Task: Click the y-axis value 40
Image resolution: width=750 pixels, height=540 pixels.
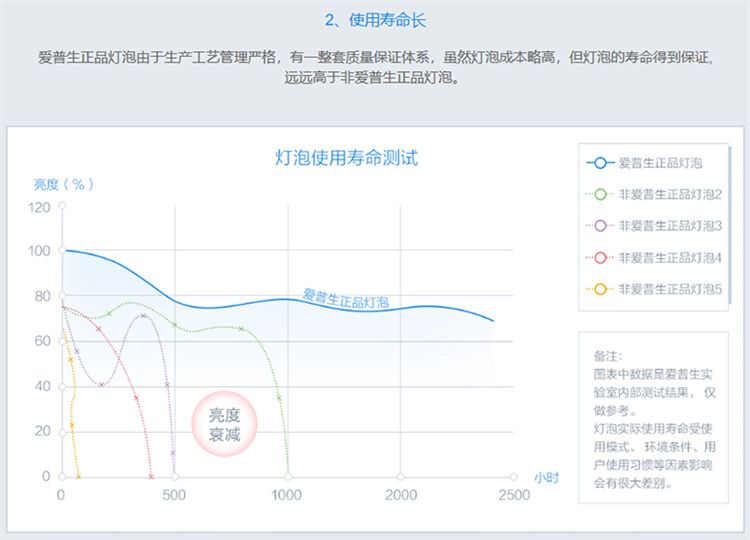Action: click(43, 386)
